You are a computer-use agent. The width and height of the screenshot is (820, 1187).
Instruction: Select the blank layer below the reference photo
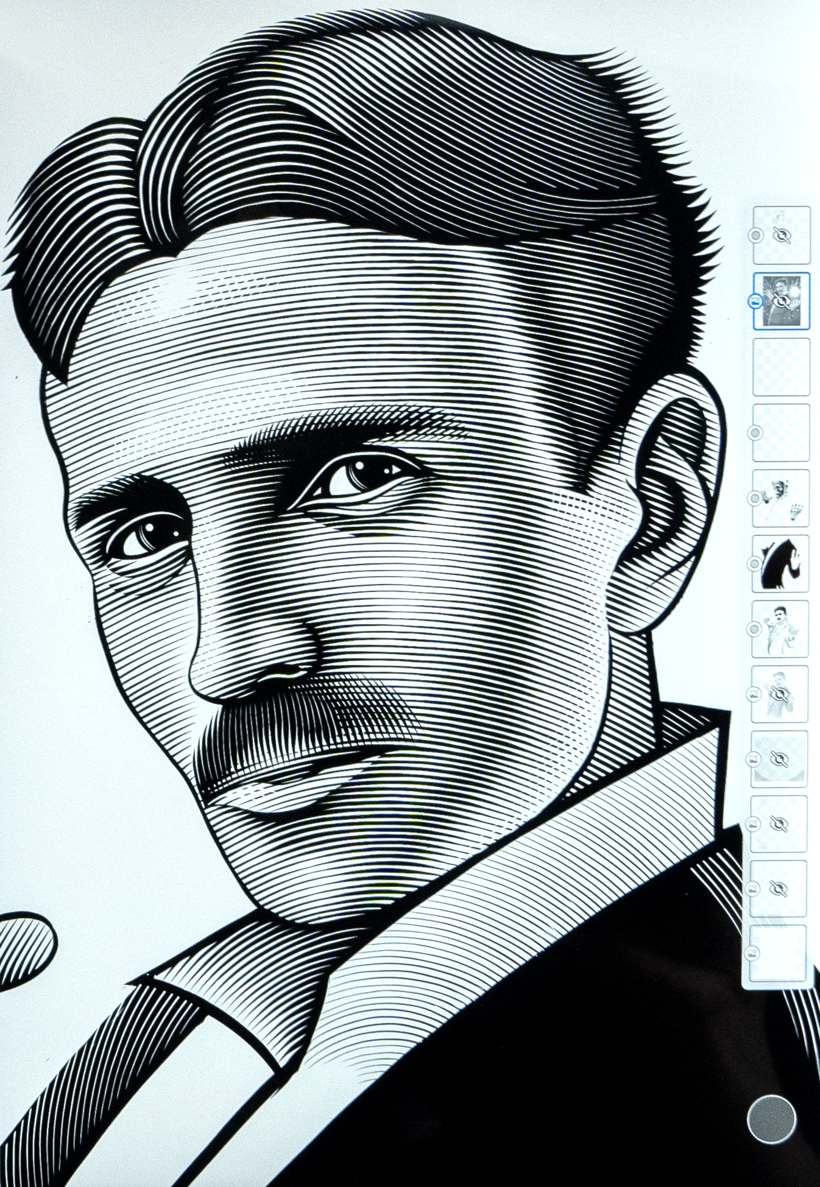pyautogui.click(x=781, y=366)
